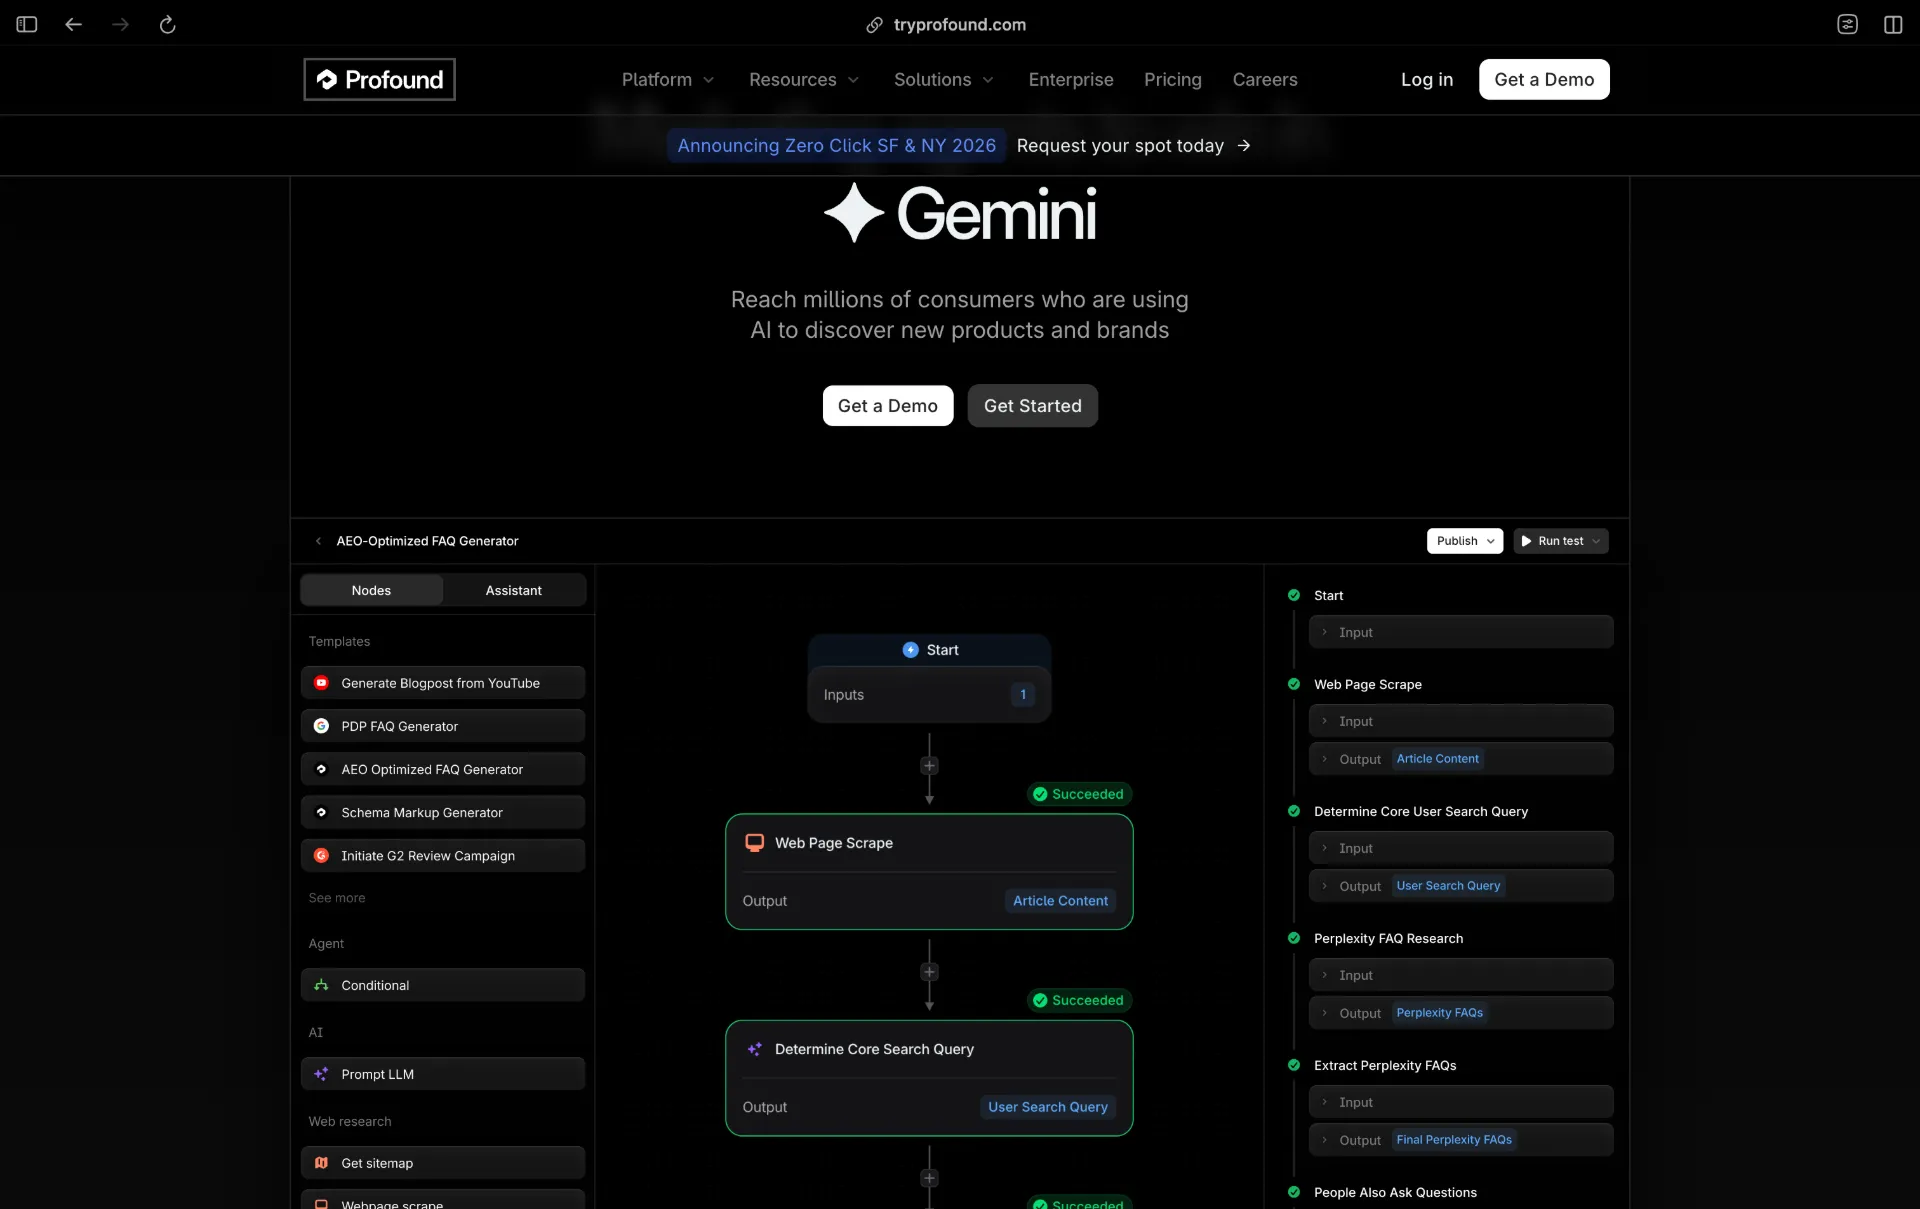The image size is (1920, 1209).
Task: Click the Get sitemap map icon
Action: point(321,1163)
